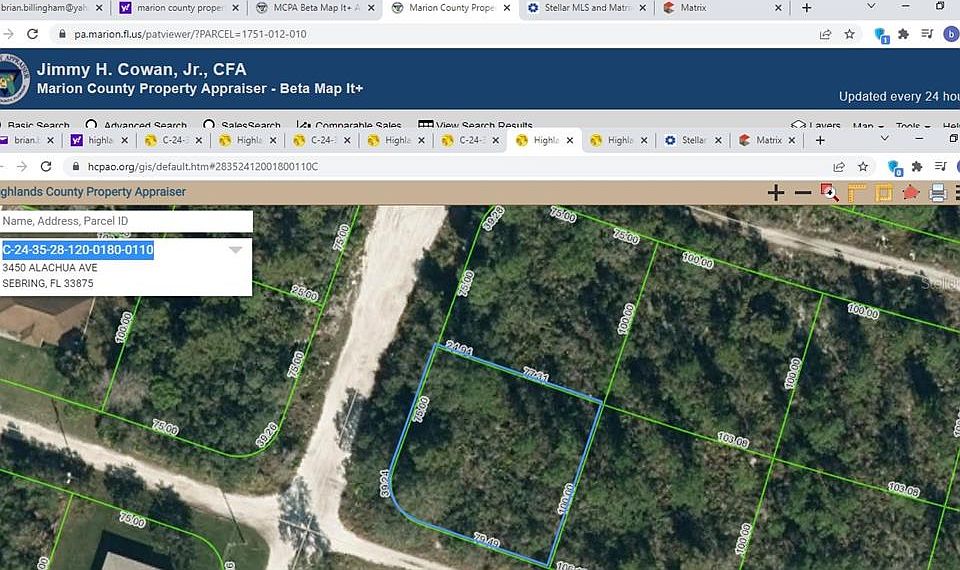Click the hcpao.org address bar URL
This screenshot has height=570, width=960.
tap(203, 167)
